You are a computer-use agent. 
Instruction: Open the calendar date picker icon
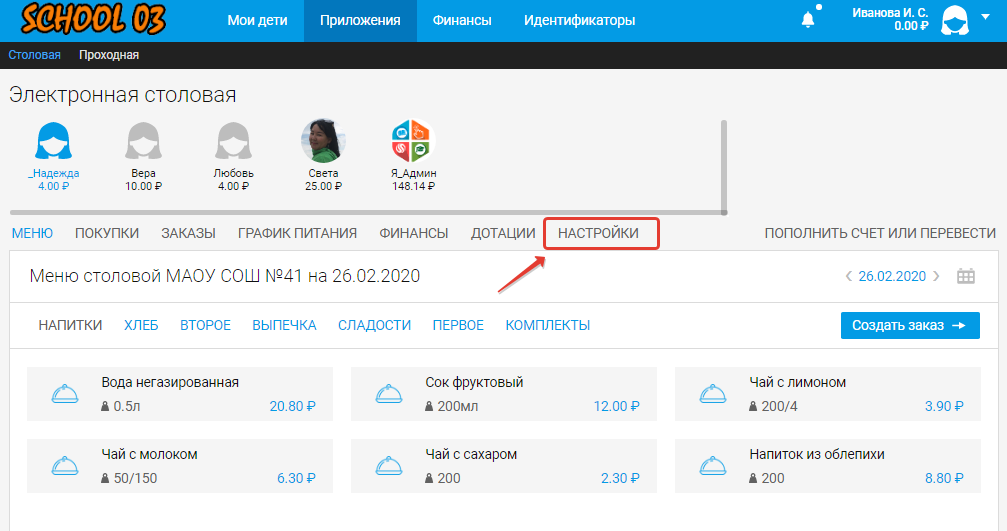[x=965, y=277]
